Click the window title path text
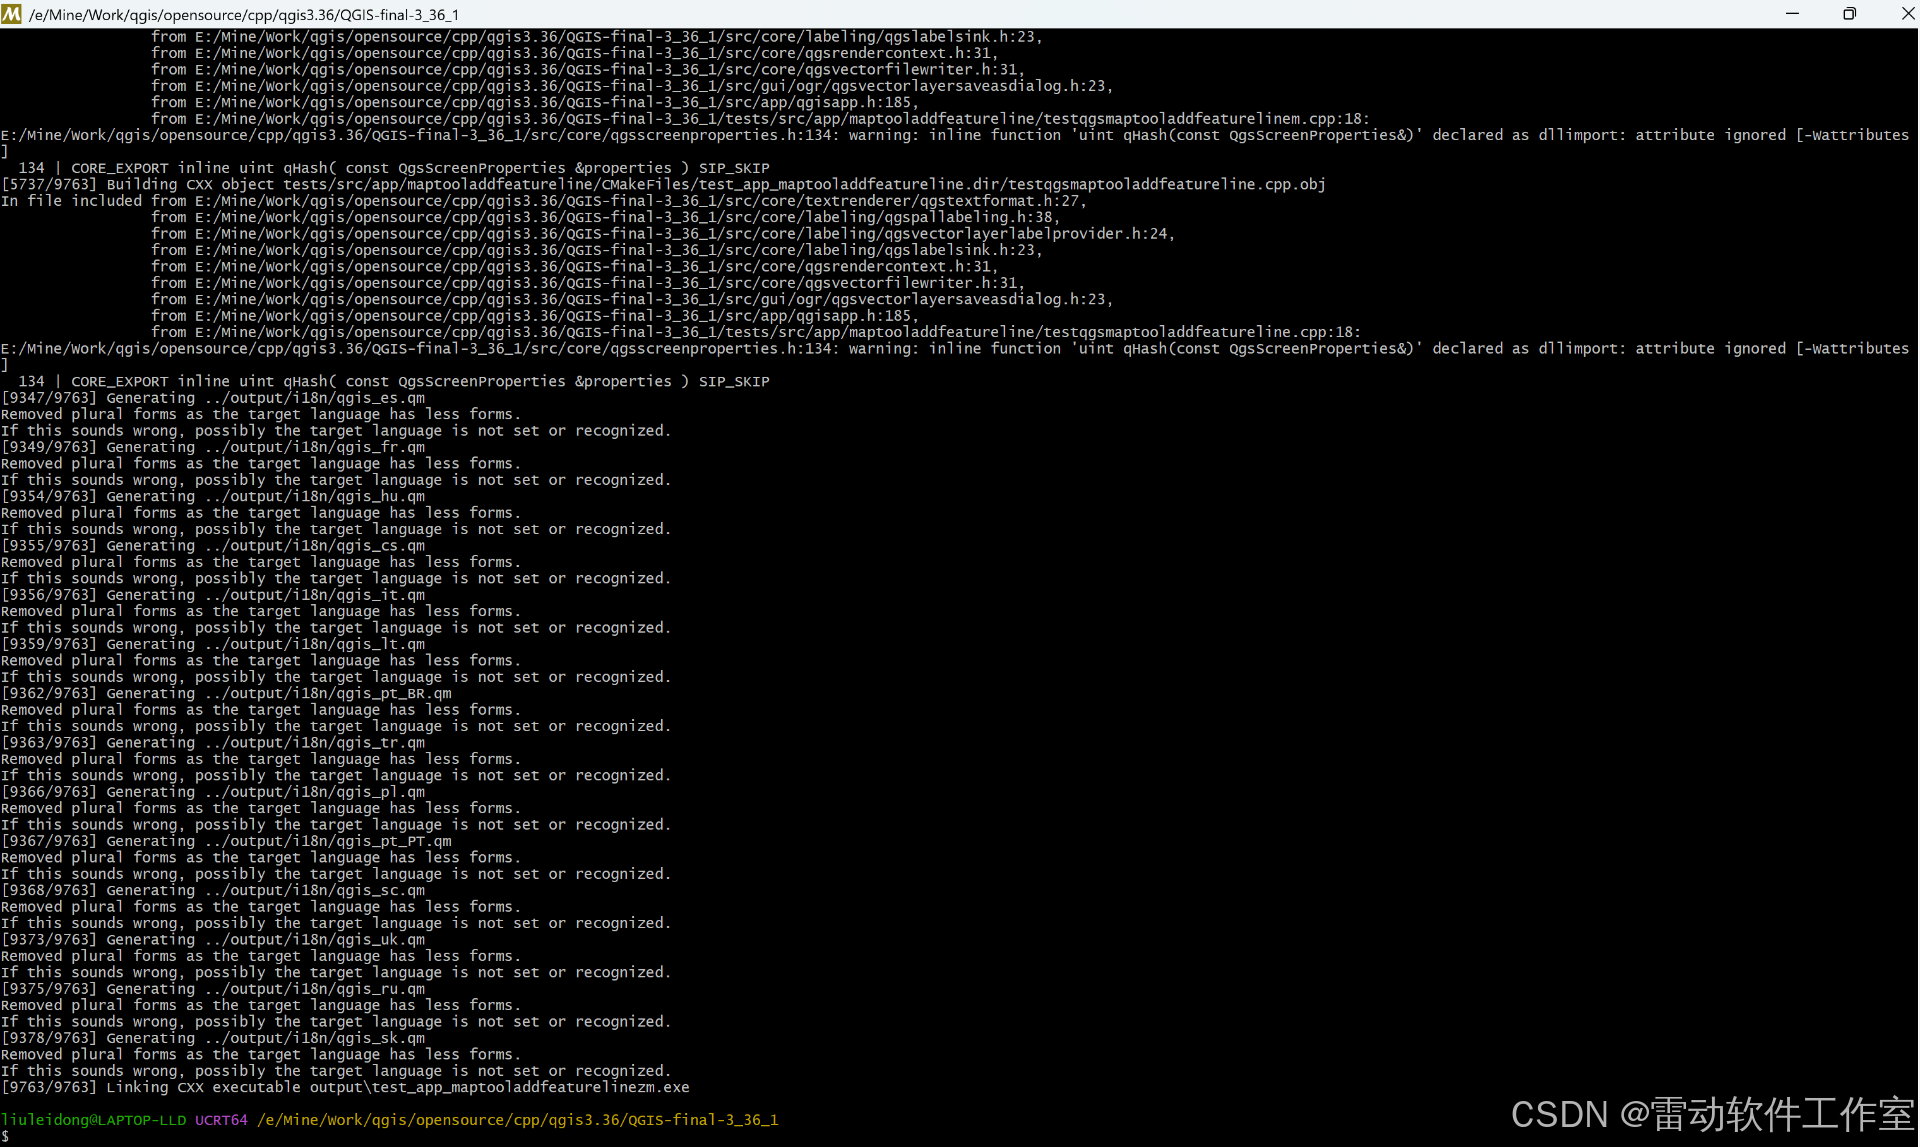Screen dimensions: 1920x1147 tap(243, 15)
